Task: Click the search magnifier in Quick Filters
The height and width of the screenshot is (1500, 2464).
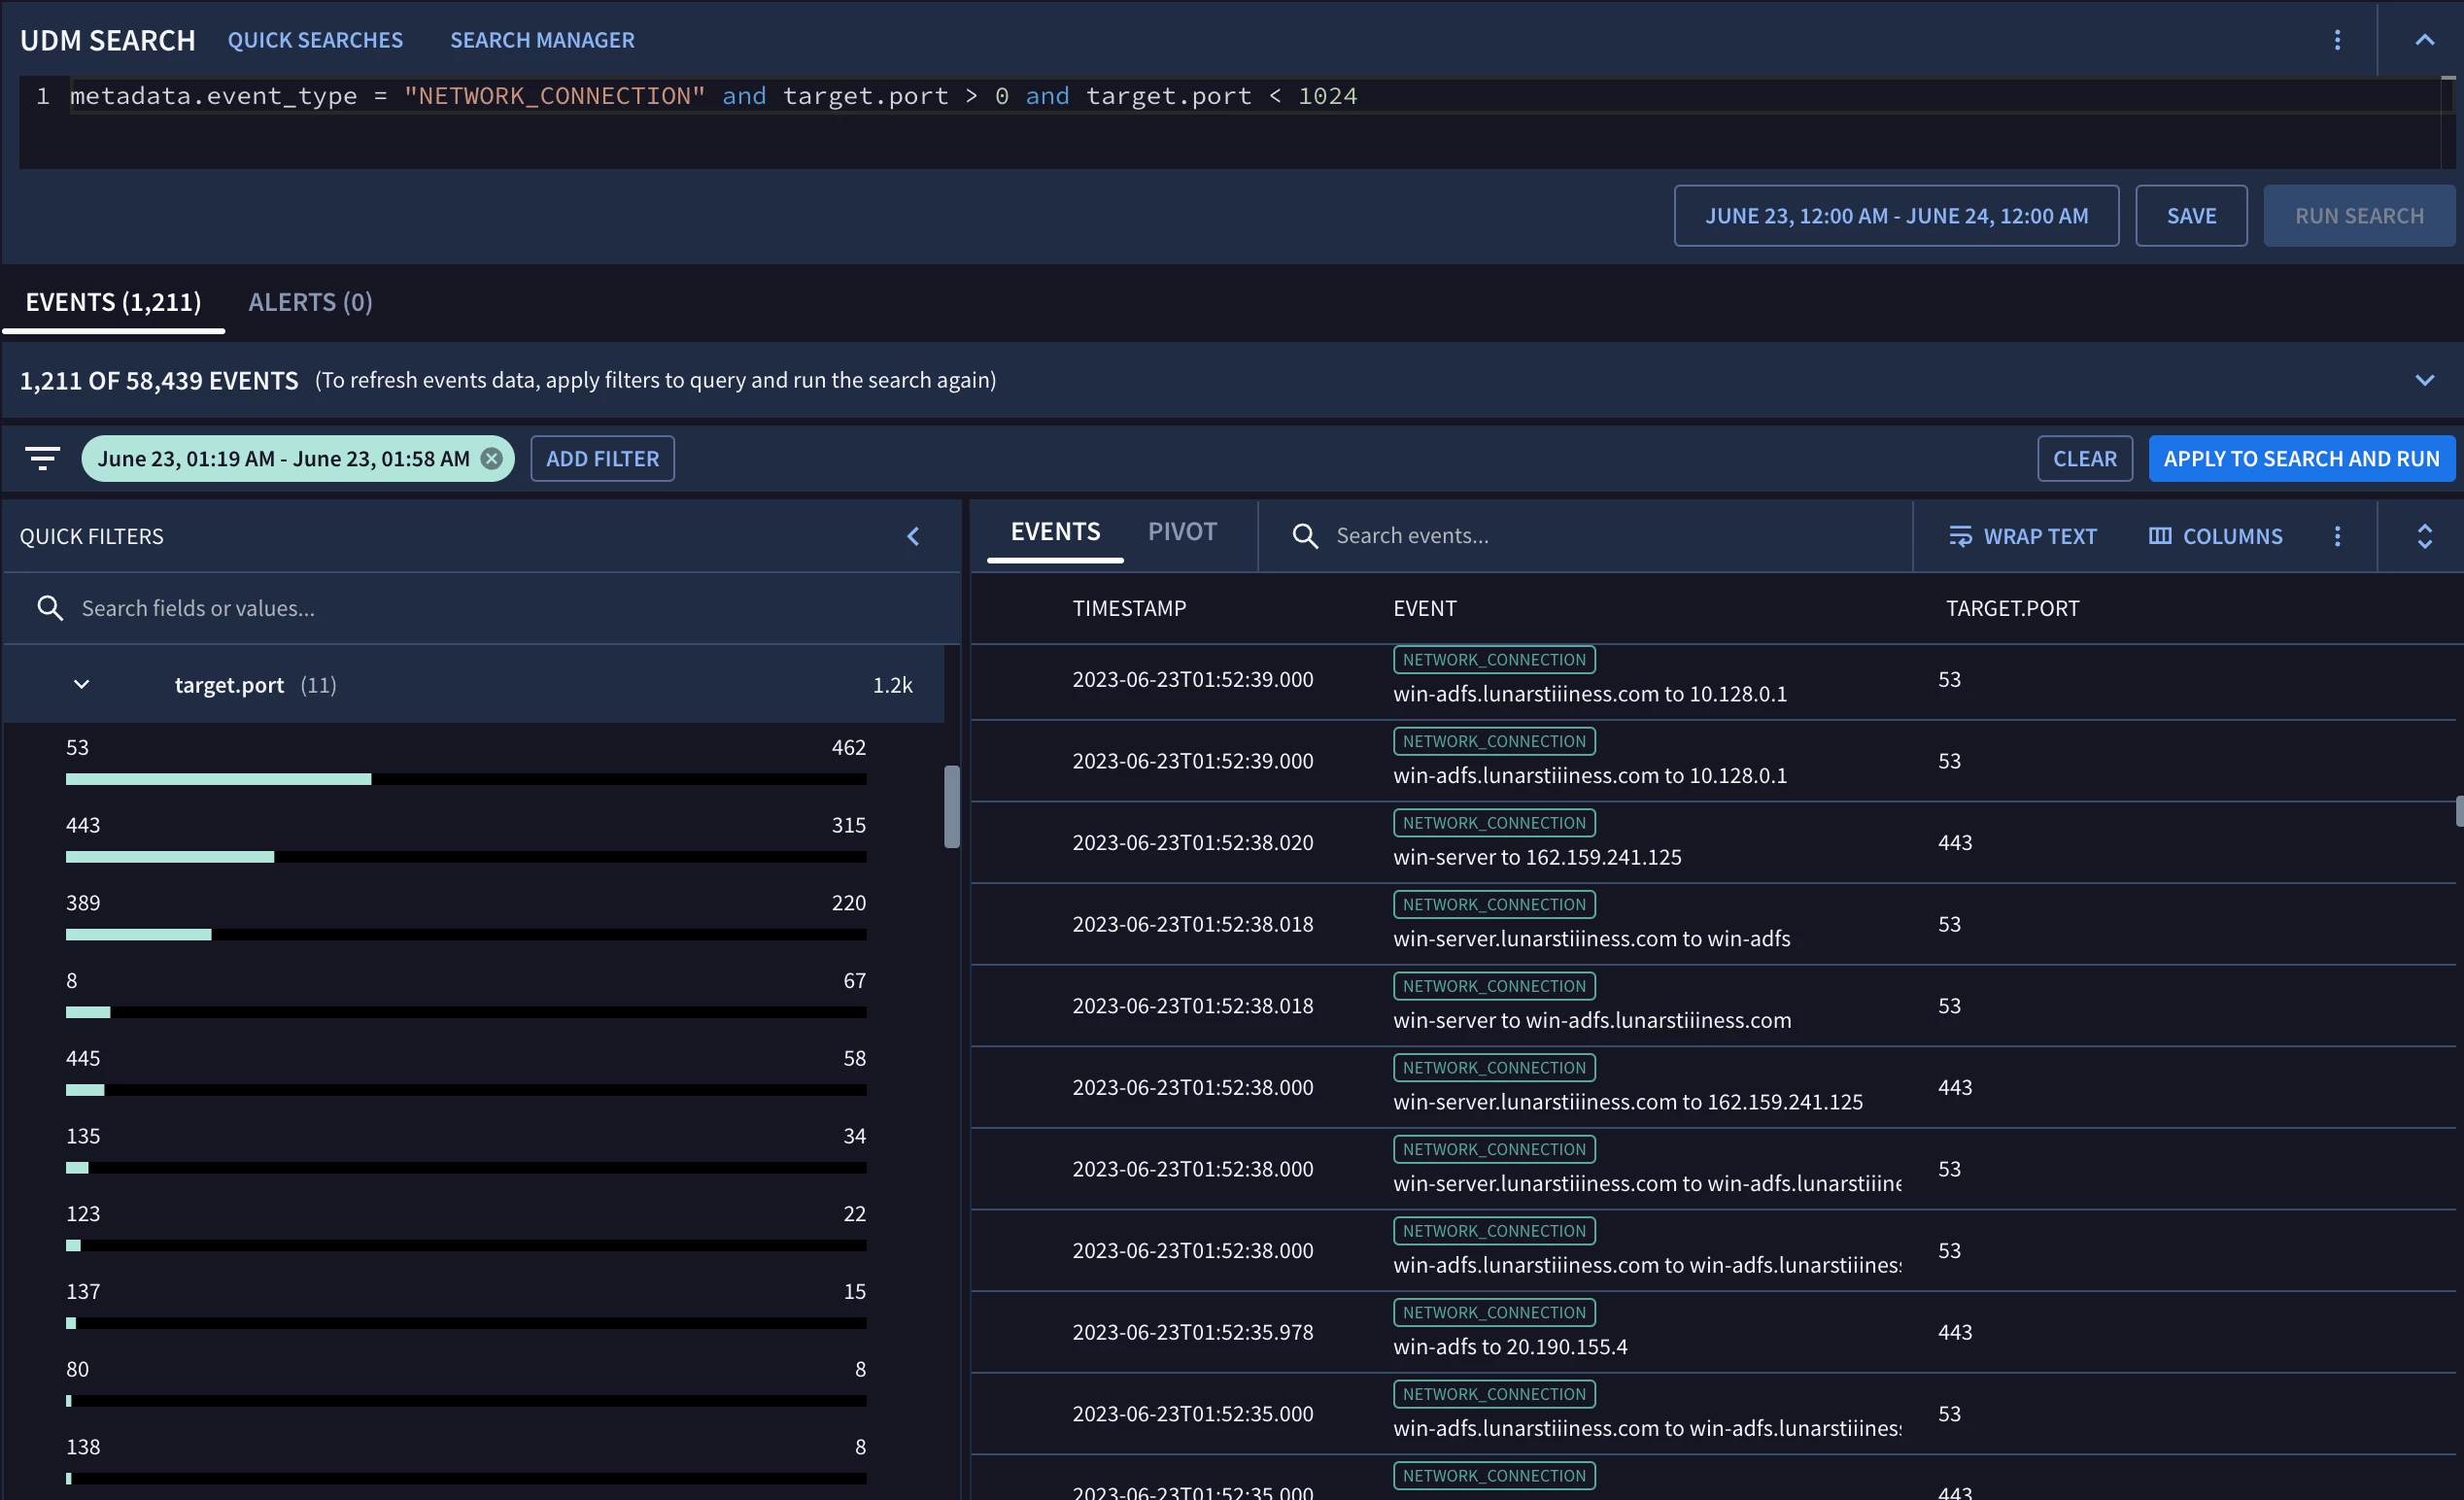Action: [50, 608]
